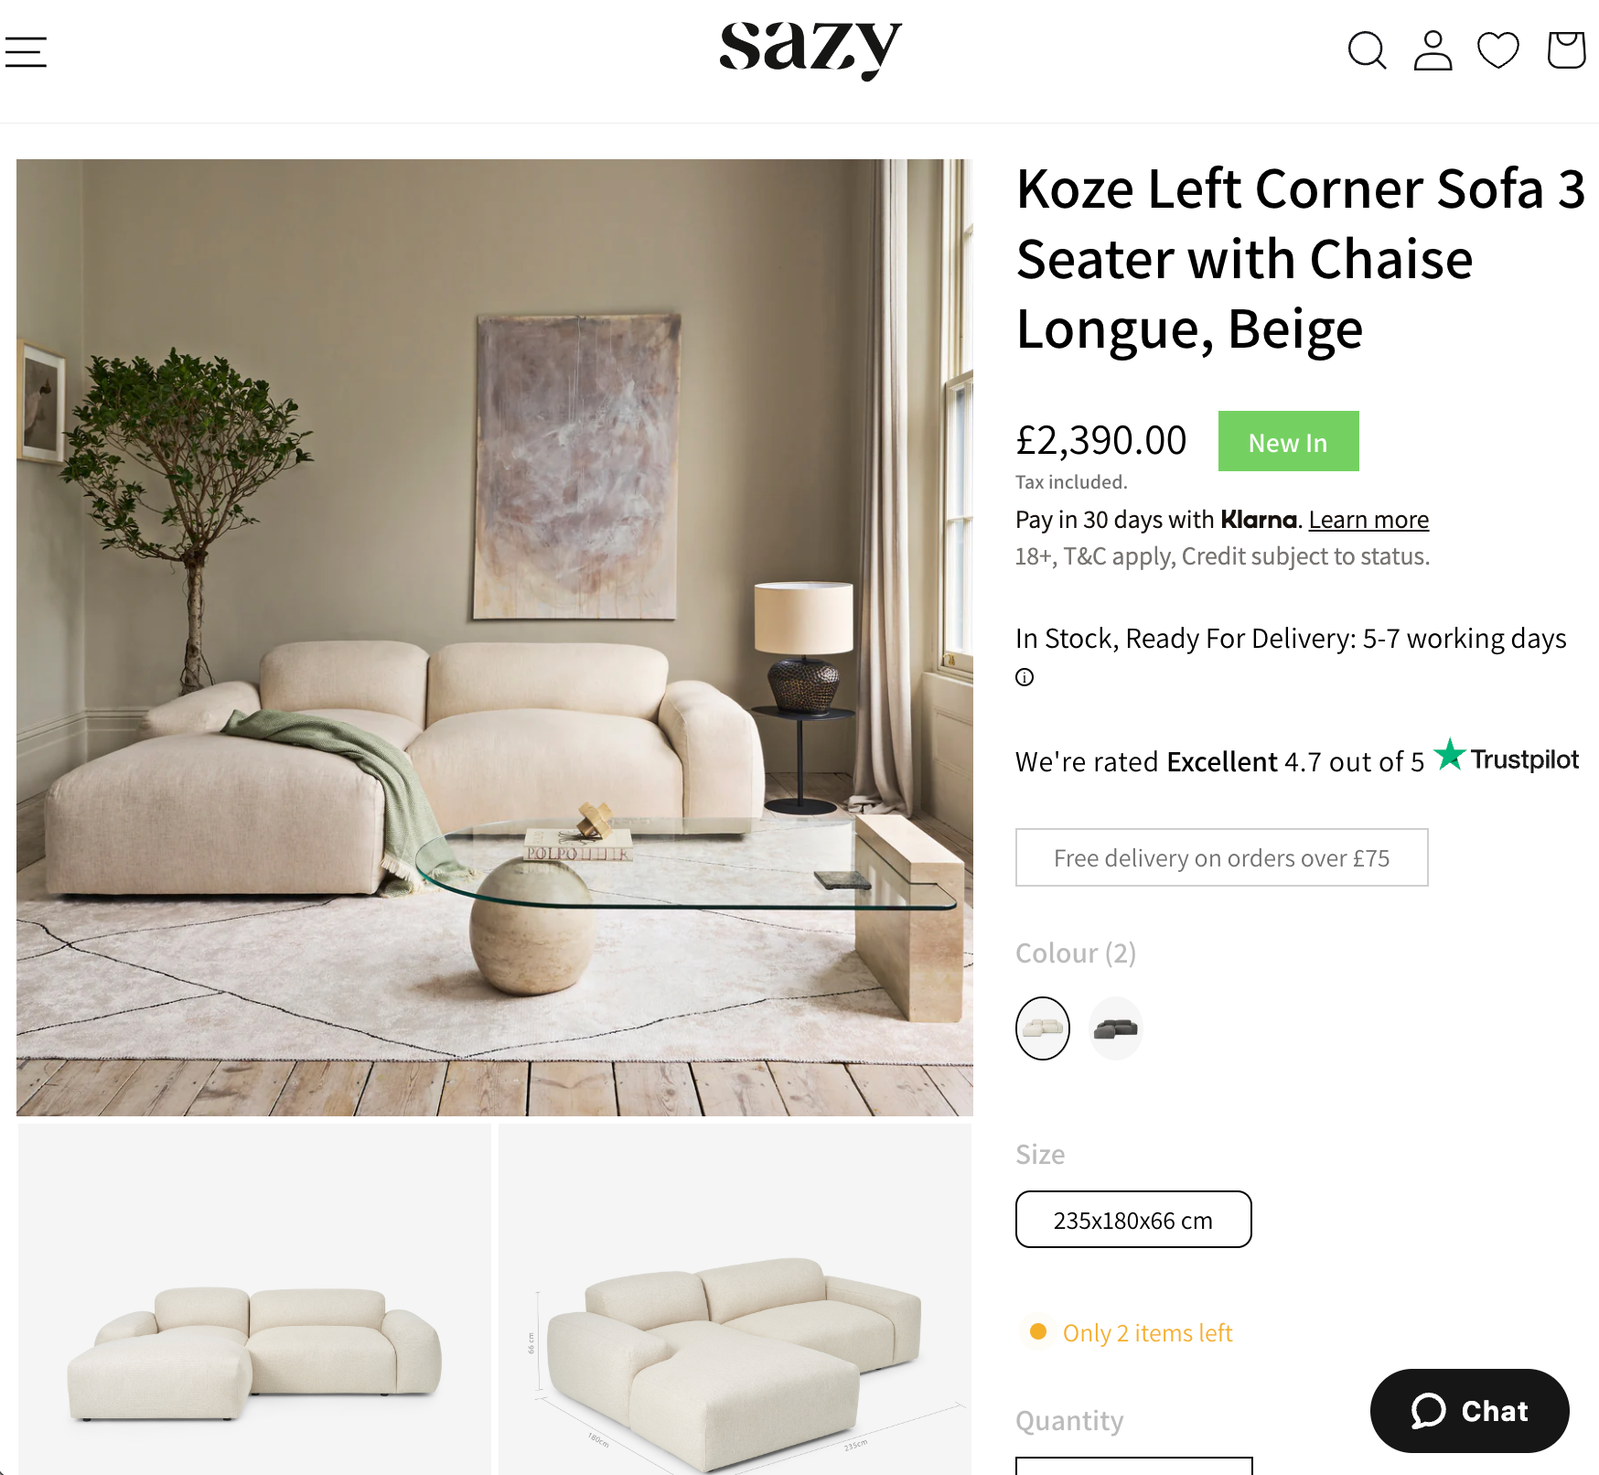The height and width of the screenshot is (1475, 1599).
Task: Open the account profile icon
Action: (x=1433, y=50)
